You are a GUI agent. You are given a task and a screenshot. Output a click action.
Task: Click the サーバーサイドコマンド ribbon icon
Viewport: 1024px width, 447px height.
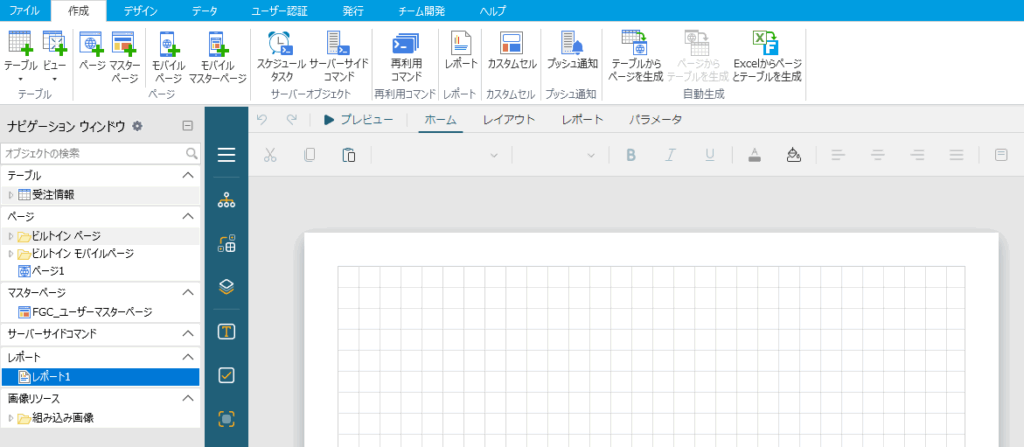(x=343, y=44)
